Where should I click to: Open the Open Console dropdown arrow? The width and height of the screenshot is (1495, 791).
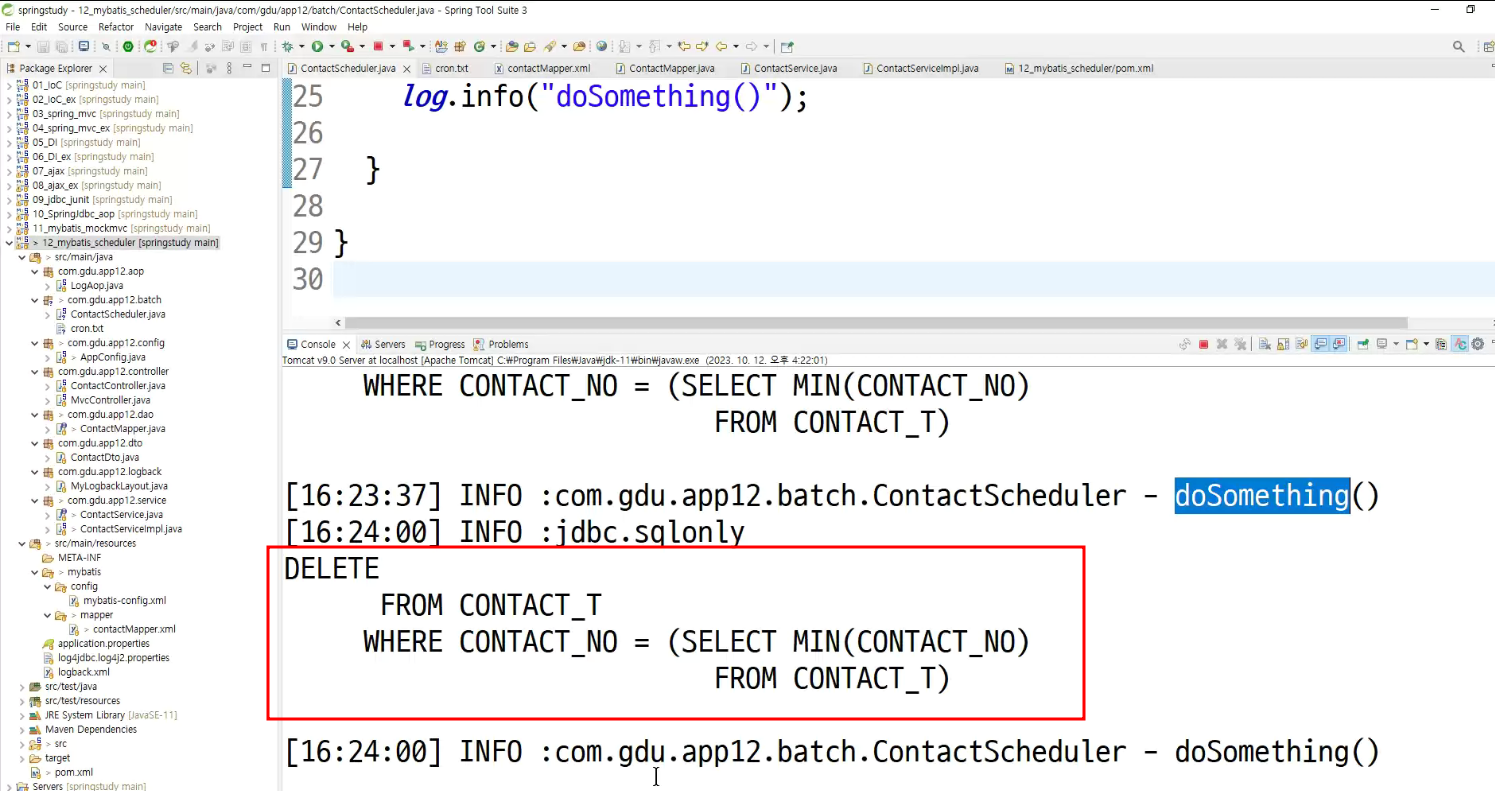1427,344
